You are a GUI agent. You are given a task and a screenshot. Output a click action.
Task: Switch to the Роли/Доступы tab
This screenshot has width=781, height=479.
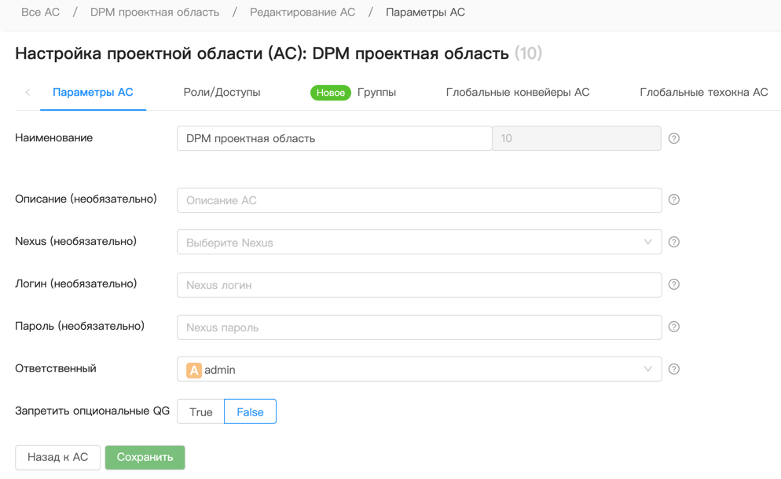[x=222, y=92]
